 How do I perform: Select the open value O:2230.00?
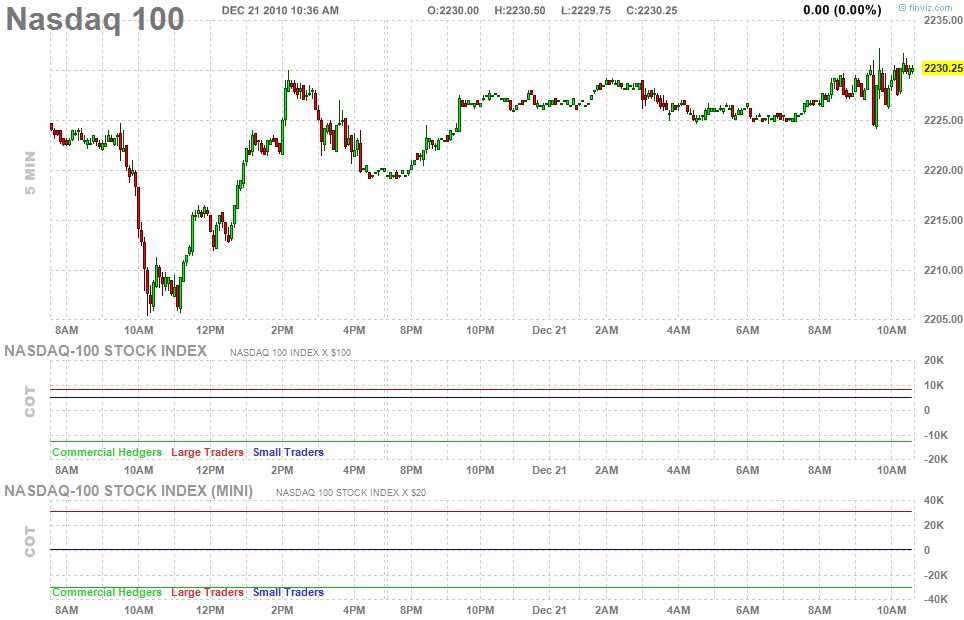(453, 10)
